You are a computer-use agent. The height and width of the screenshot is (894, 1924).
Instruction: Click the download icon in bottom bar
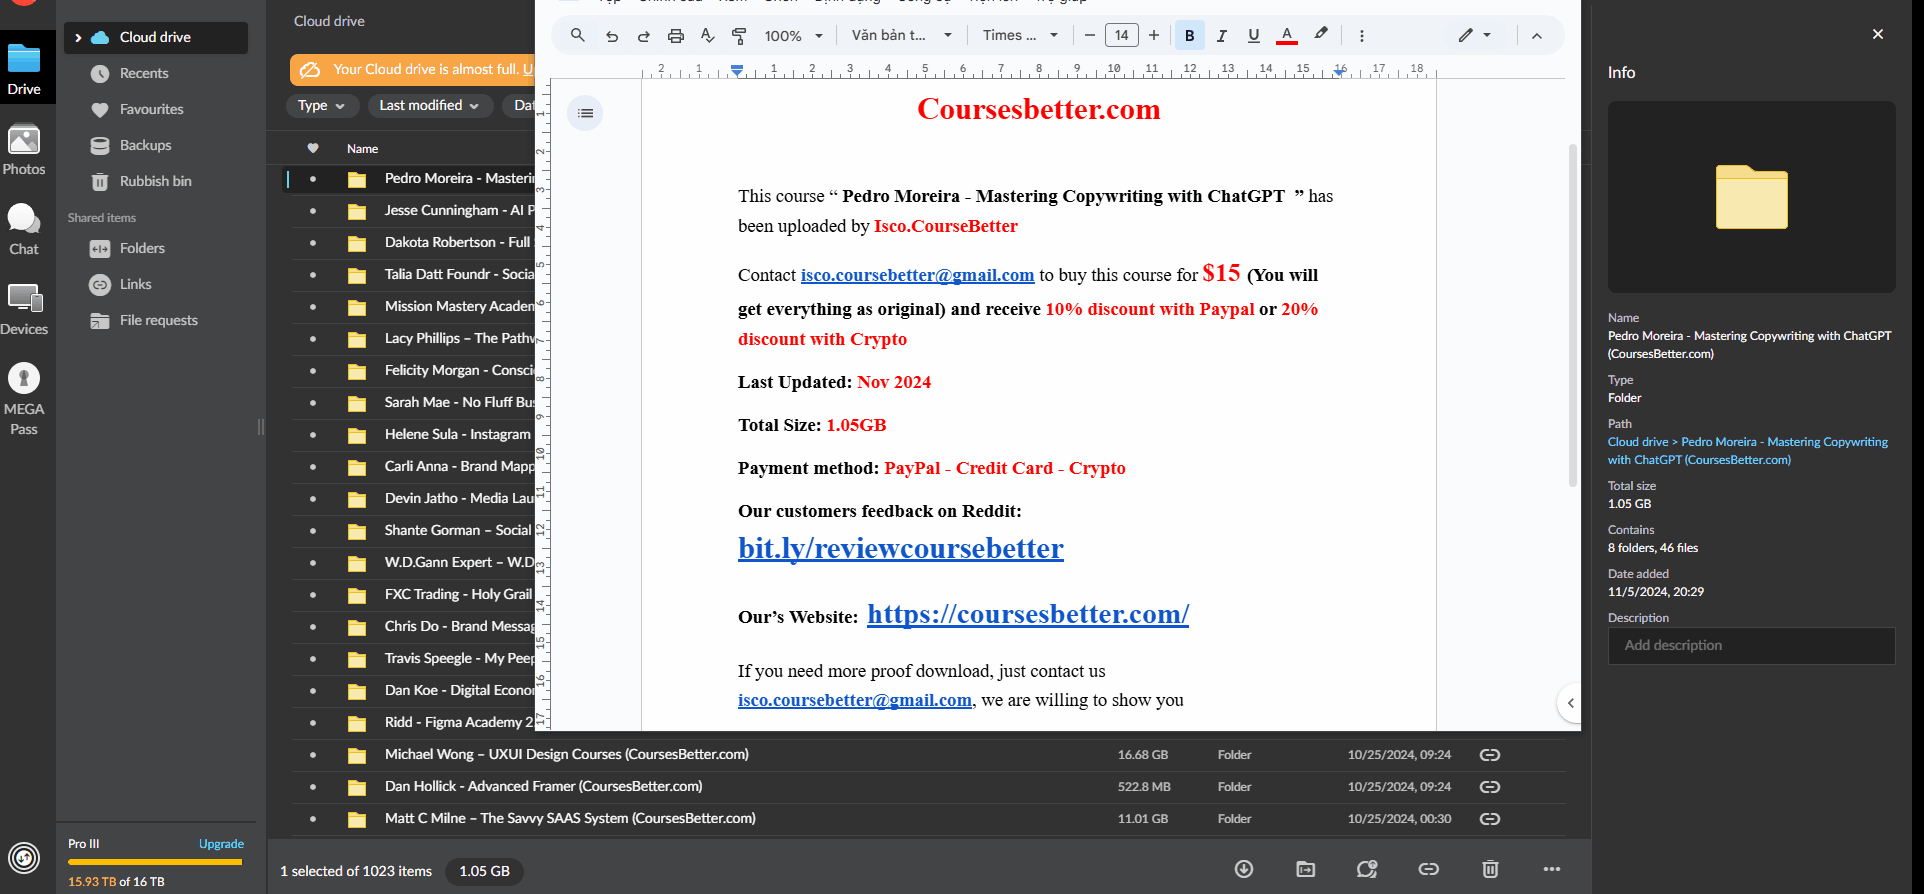(1244, 869)
